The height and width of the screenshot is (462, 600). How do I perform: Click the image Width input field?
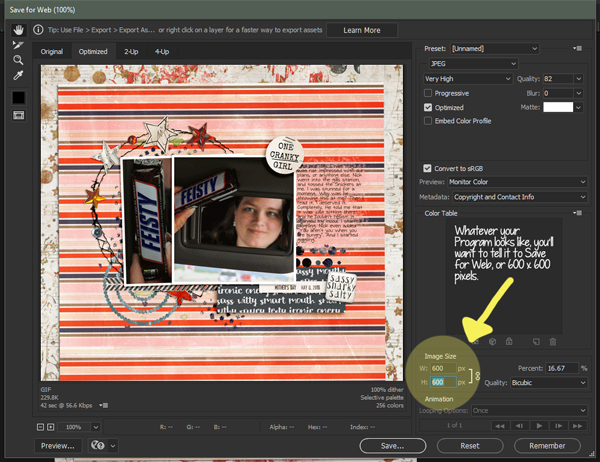[x=443, y=368]
